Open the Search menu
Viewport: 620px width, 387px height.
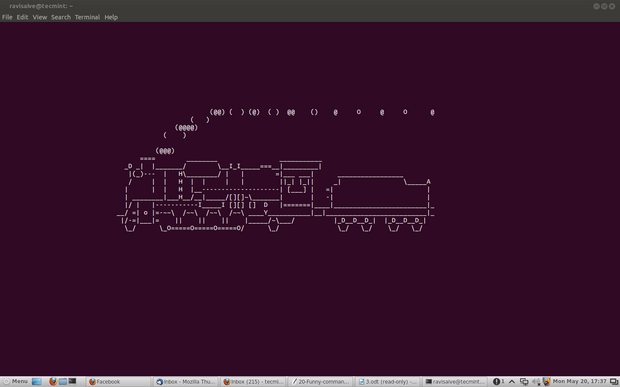click(x=61, y=17)
